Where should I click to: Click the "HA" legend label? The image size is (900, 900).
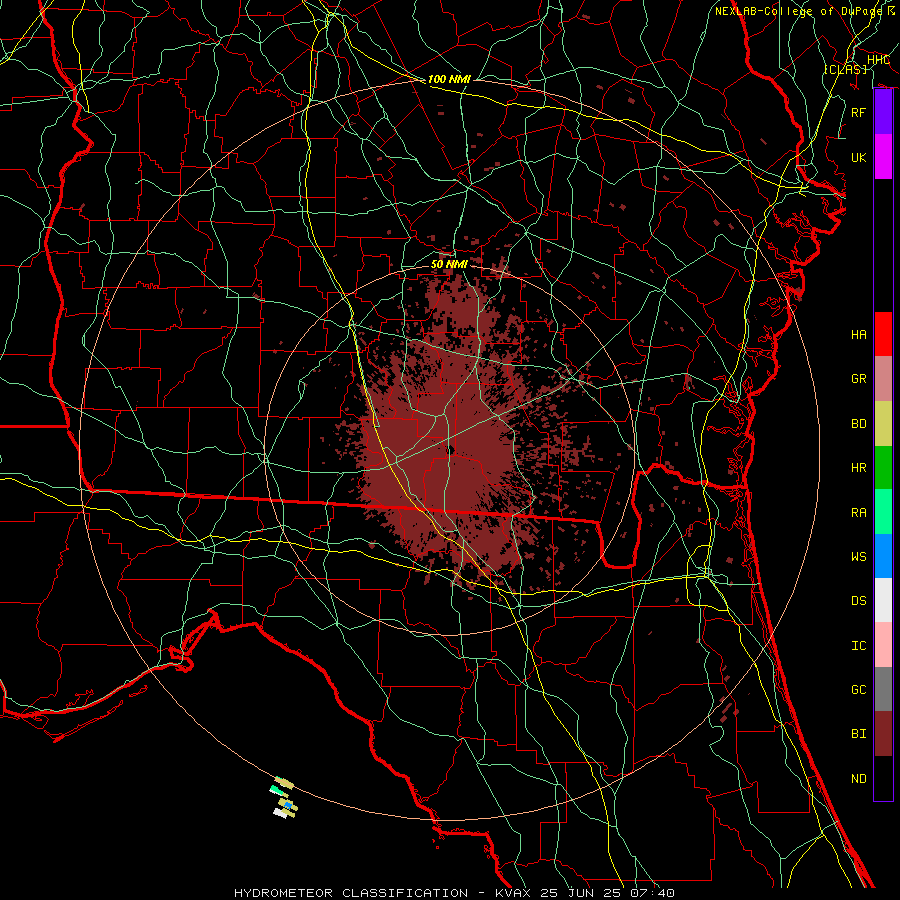click(x=859, y=335)
